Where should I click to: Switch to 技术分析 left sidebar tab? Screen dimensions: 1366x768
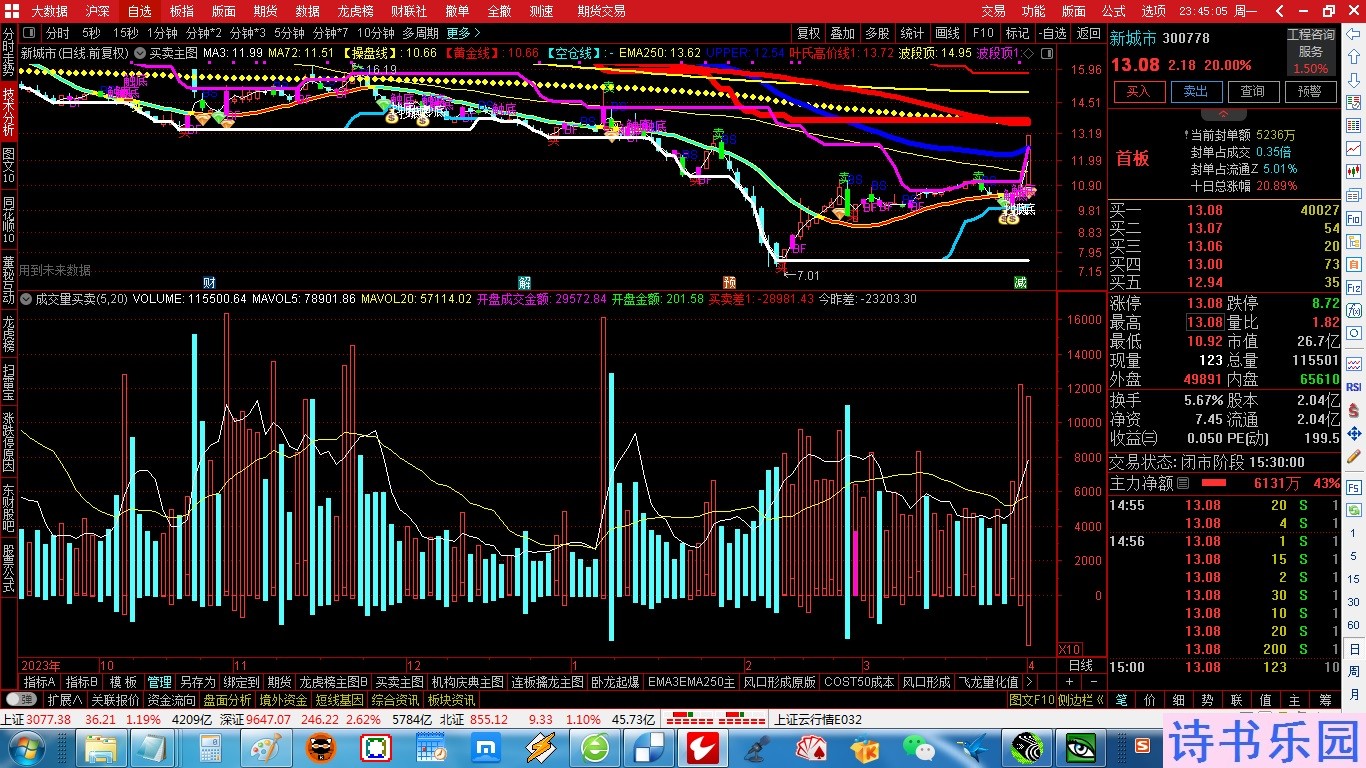(9, 112)
